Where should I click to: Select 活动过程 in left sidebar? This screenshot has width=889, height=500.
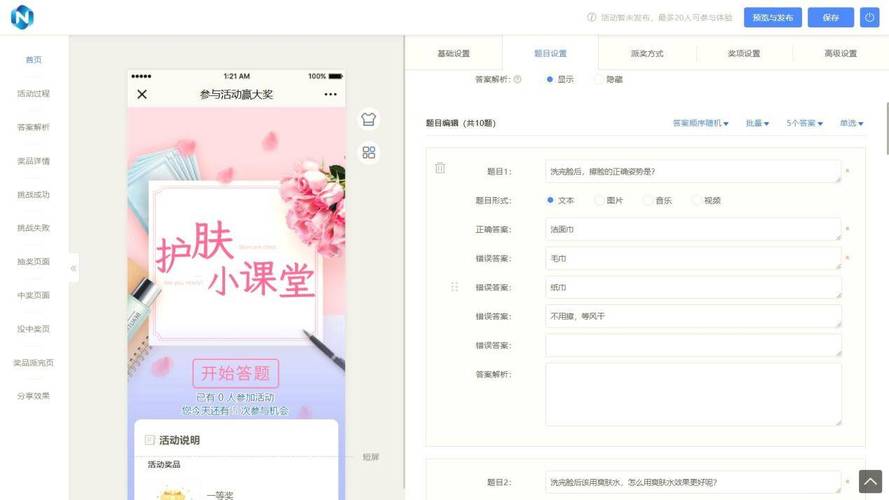[33, 94]
